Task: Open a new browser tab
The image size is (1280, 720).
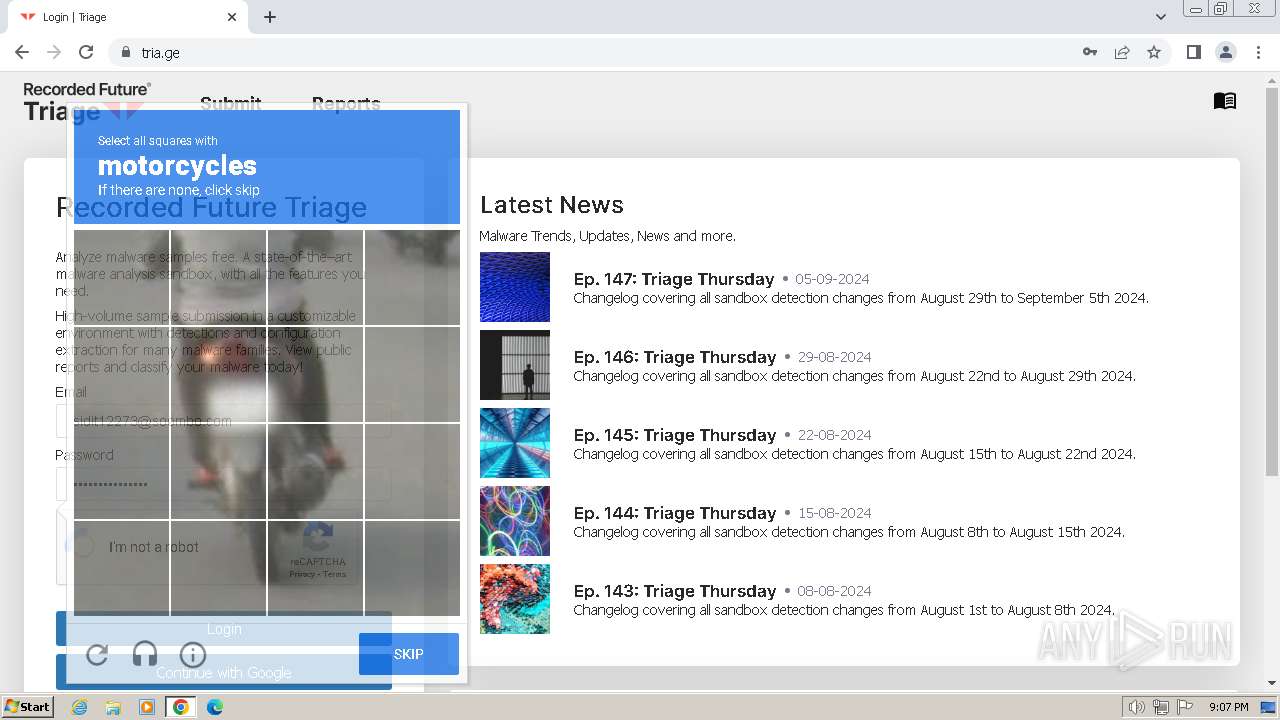Action: point(270,17)
